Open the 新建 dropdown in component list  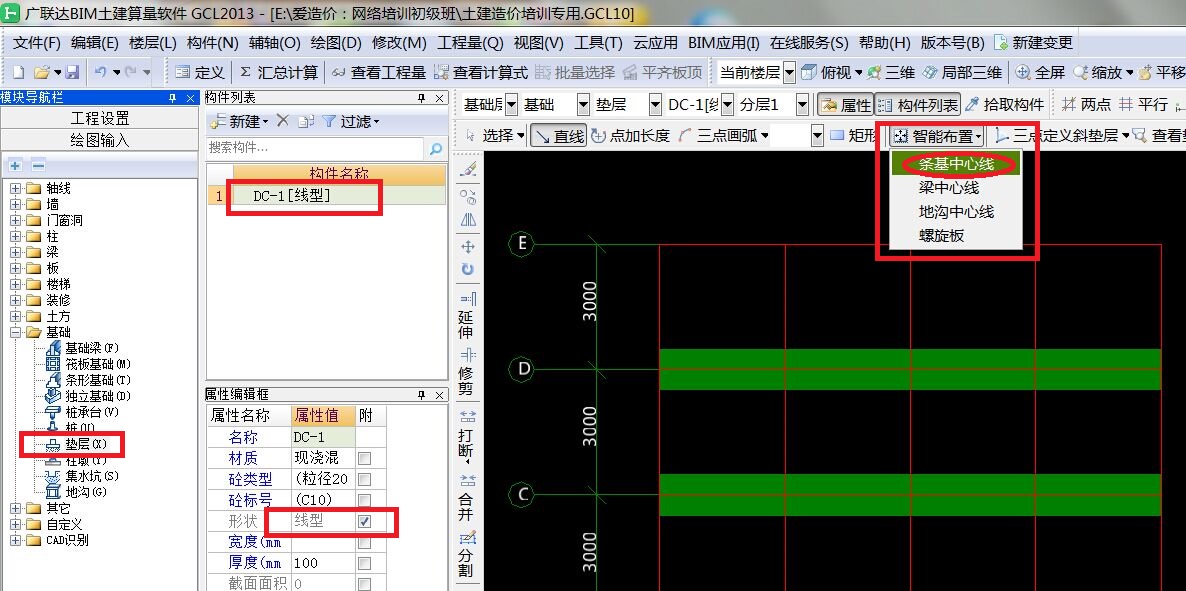239,121
